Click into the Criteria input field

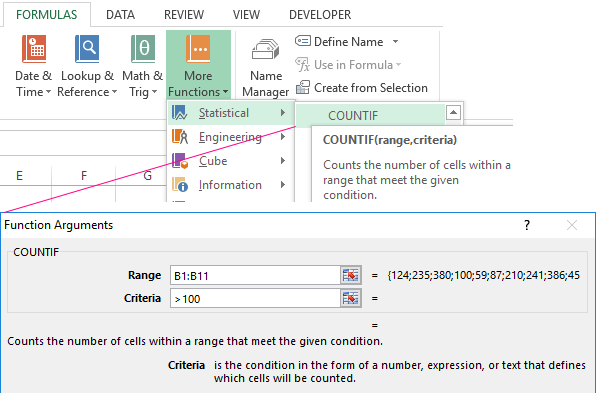255,298
